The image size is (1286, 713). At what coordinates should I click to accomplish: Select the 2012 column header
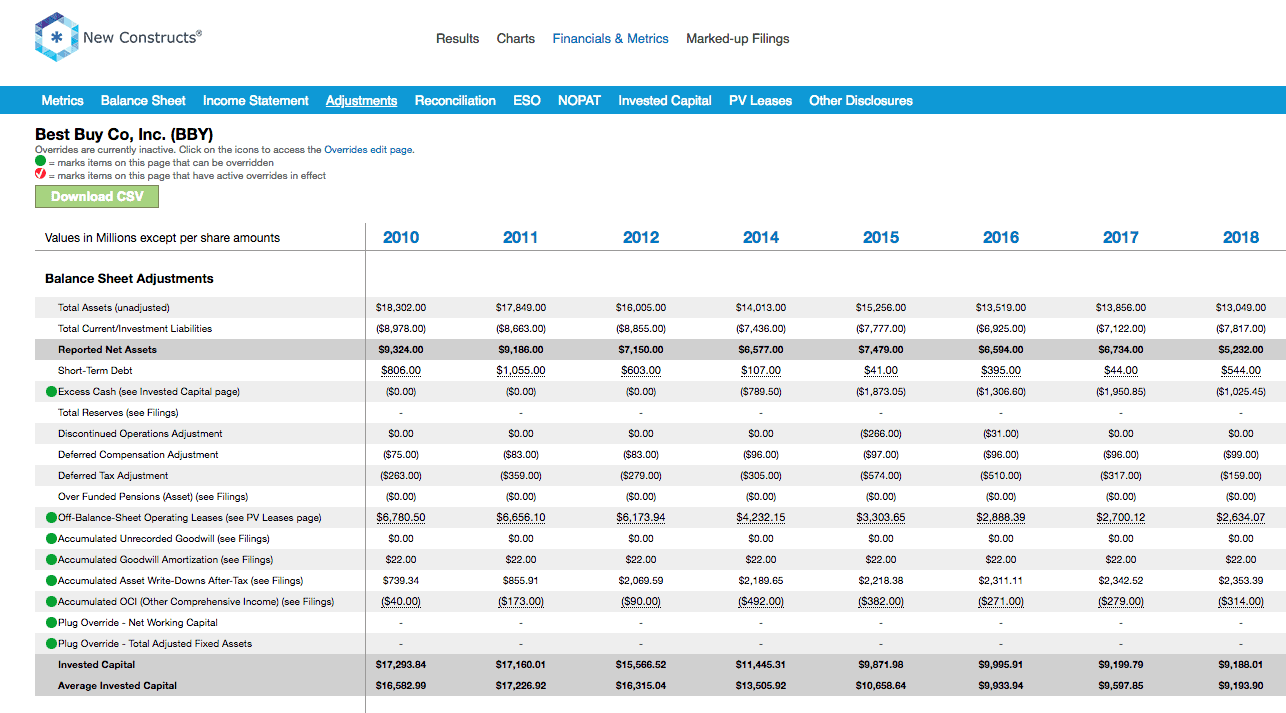point(641,238)
